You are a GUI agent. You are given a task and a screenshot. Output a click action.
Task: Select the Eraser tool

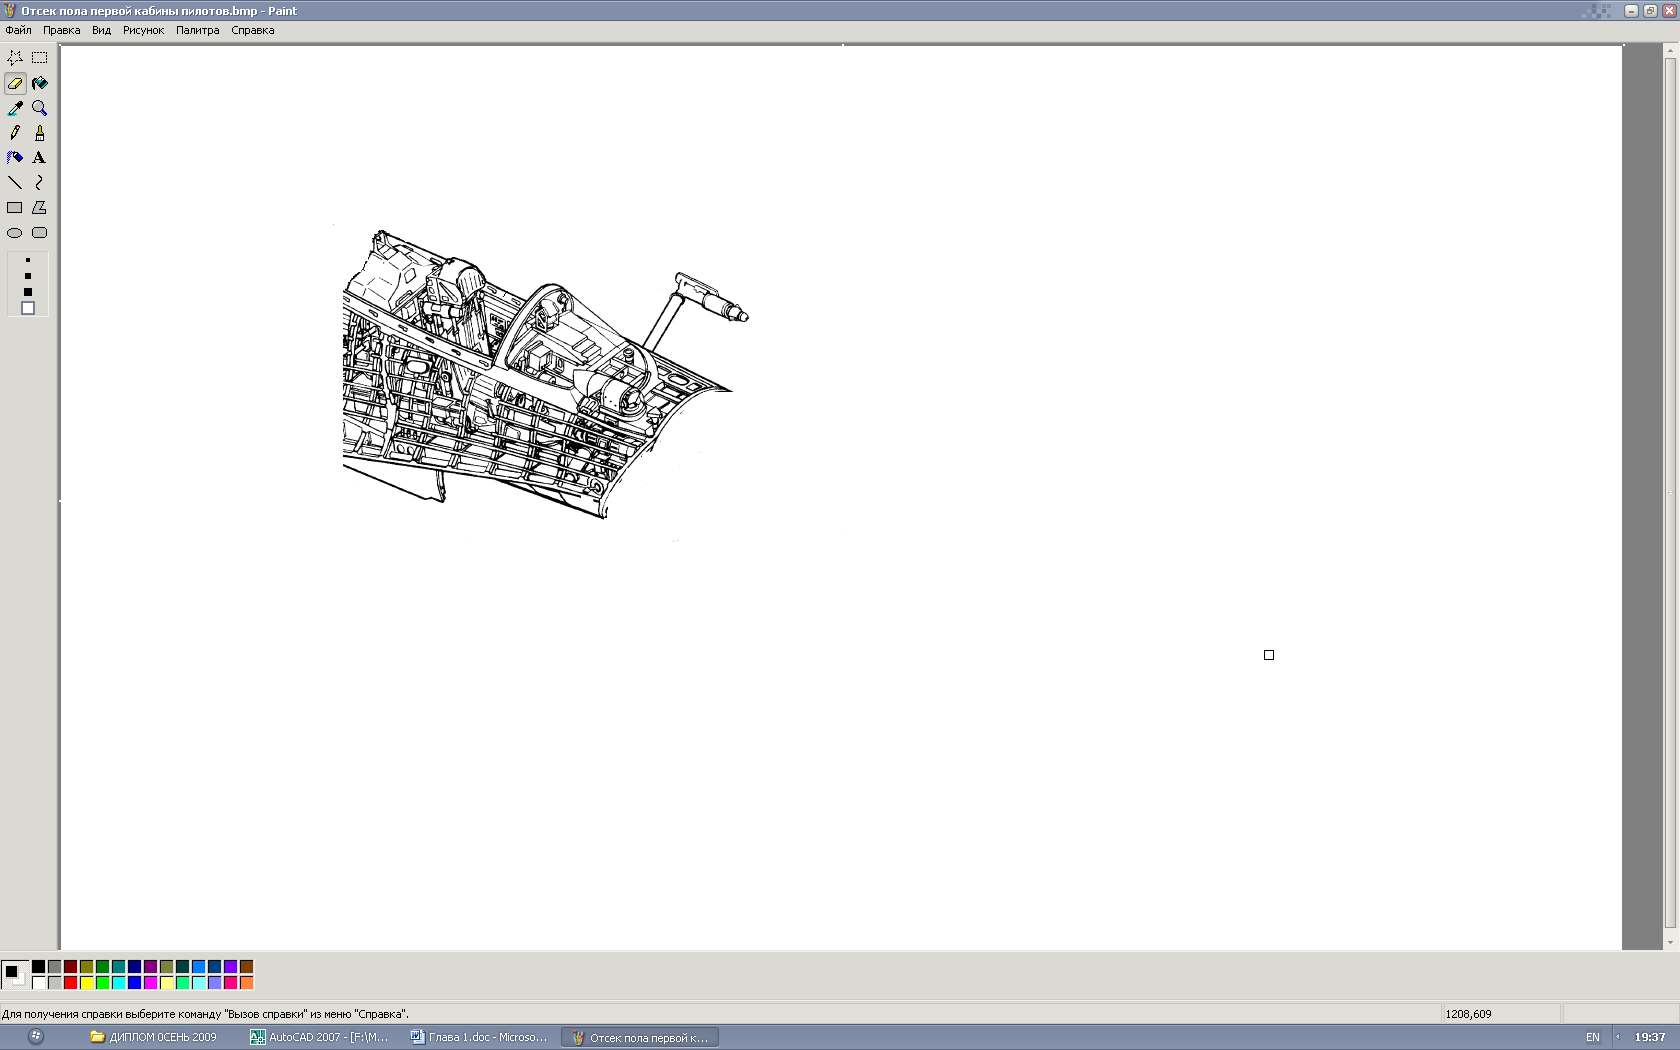[x=15, y=83]
